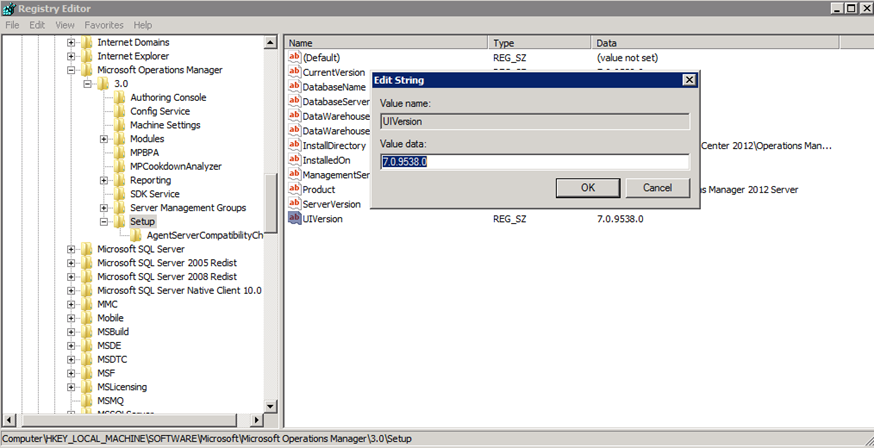Collapse the Setup key

click(x=104, y=222)
